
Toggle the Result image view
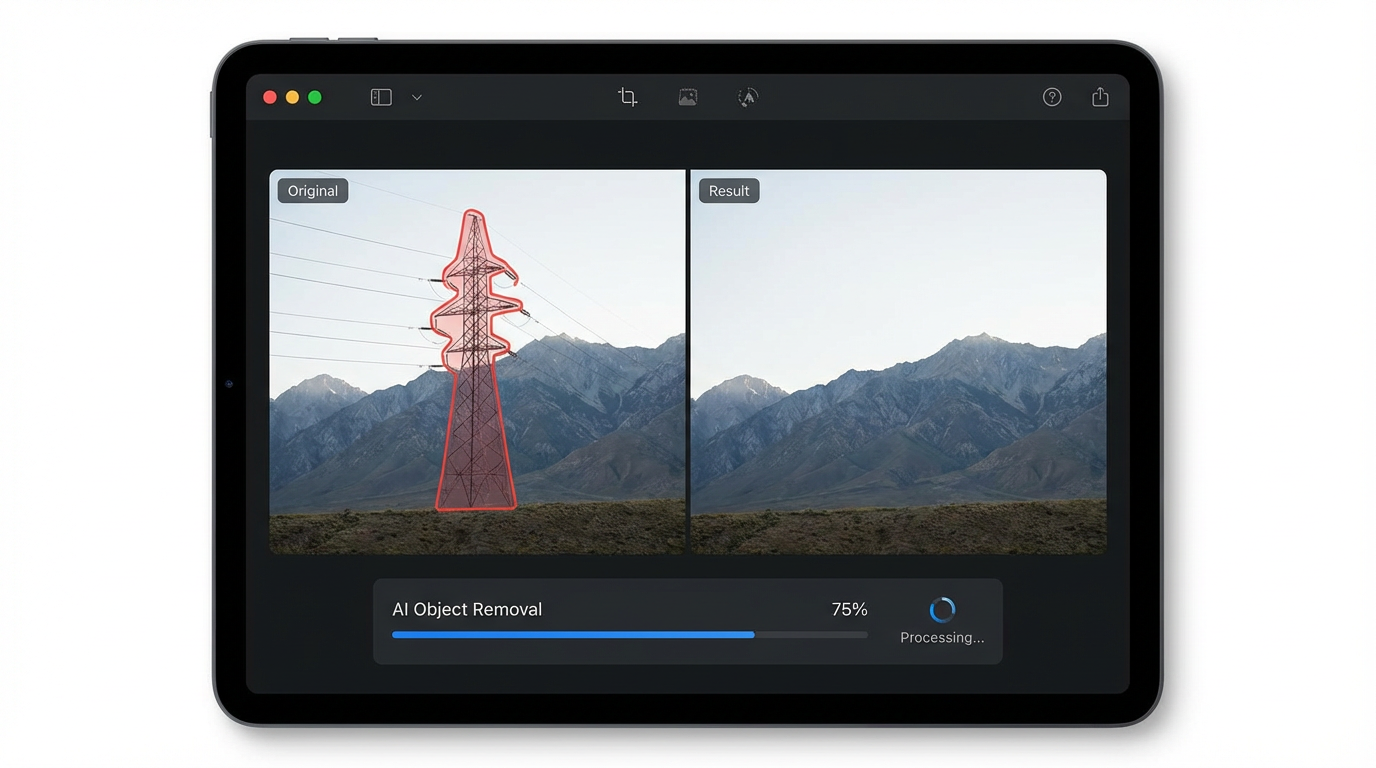pos(728,190)
